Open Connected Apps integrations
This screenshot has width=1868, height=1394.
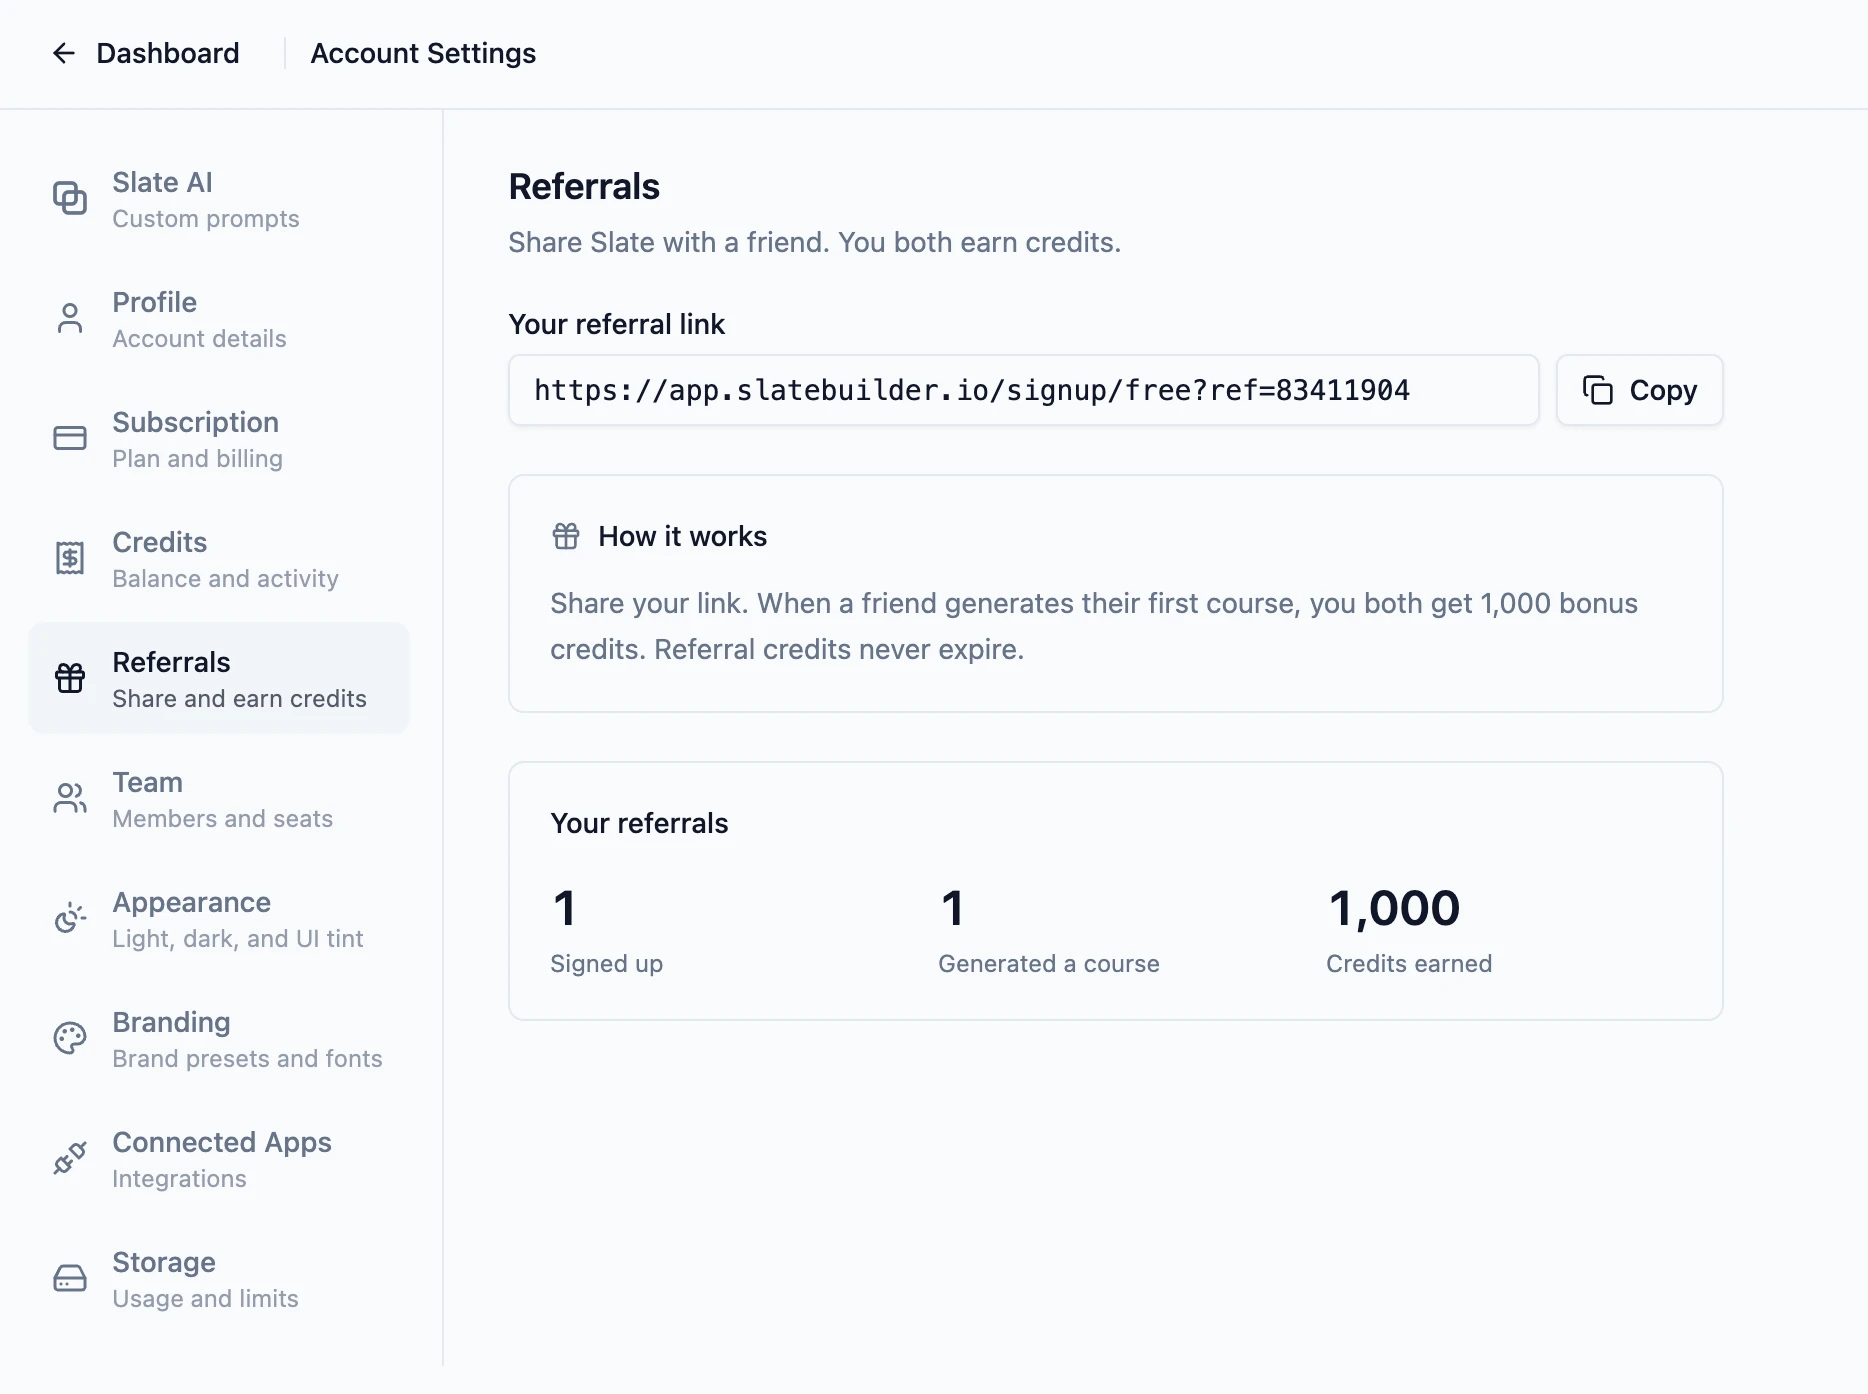click(x=219, y=1158)
